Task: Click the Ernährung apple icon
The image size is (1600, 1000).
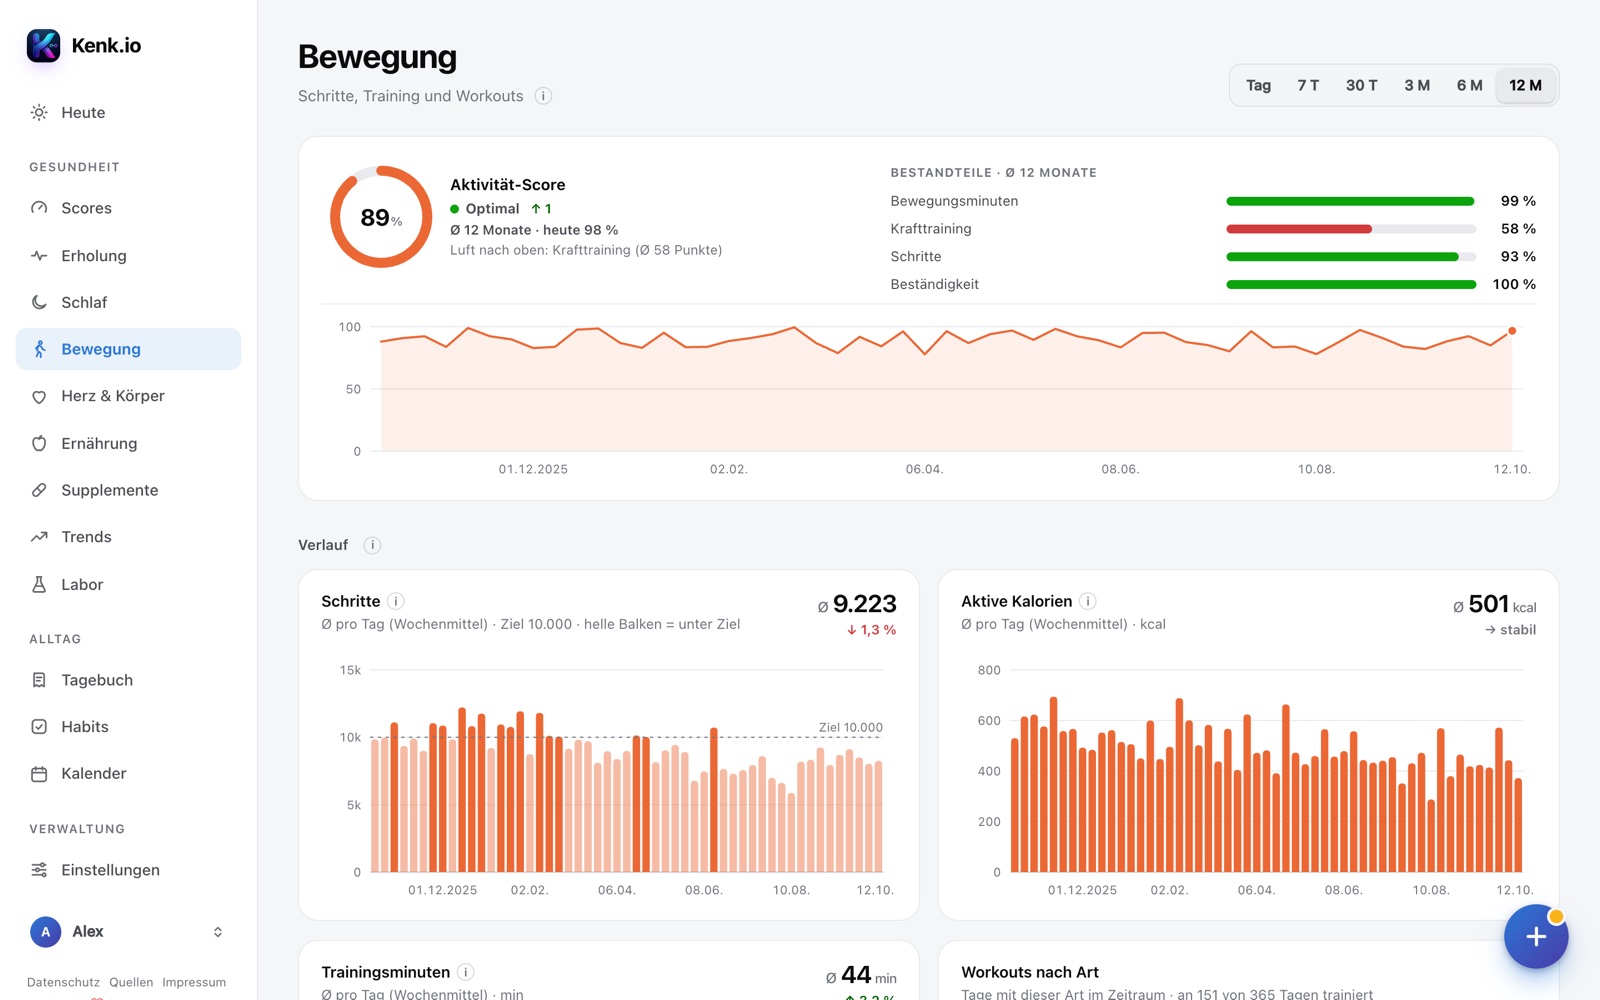Action: pos(39,443)
